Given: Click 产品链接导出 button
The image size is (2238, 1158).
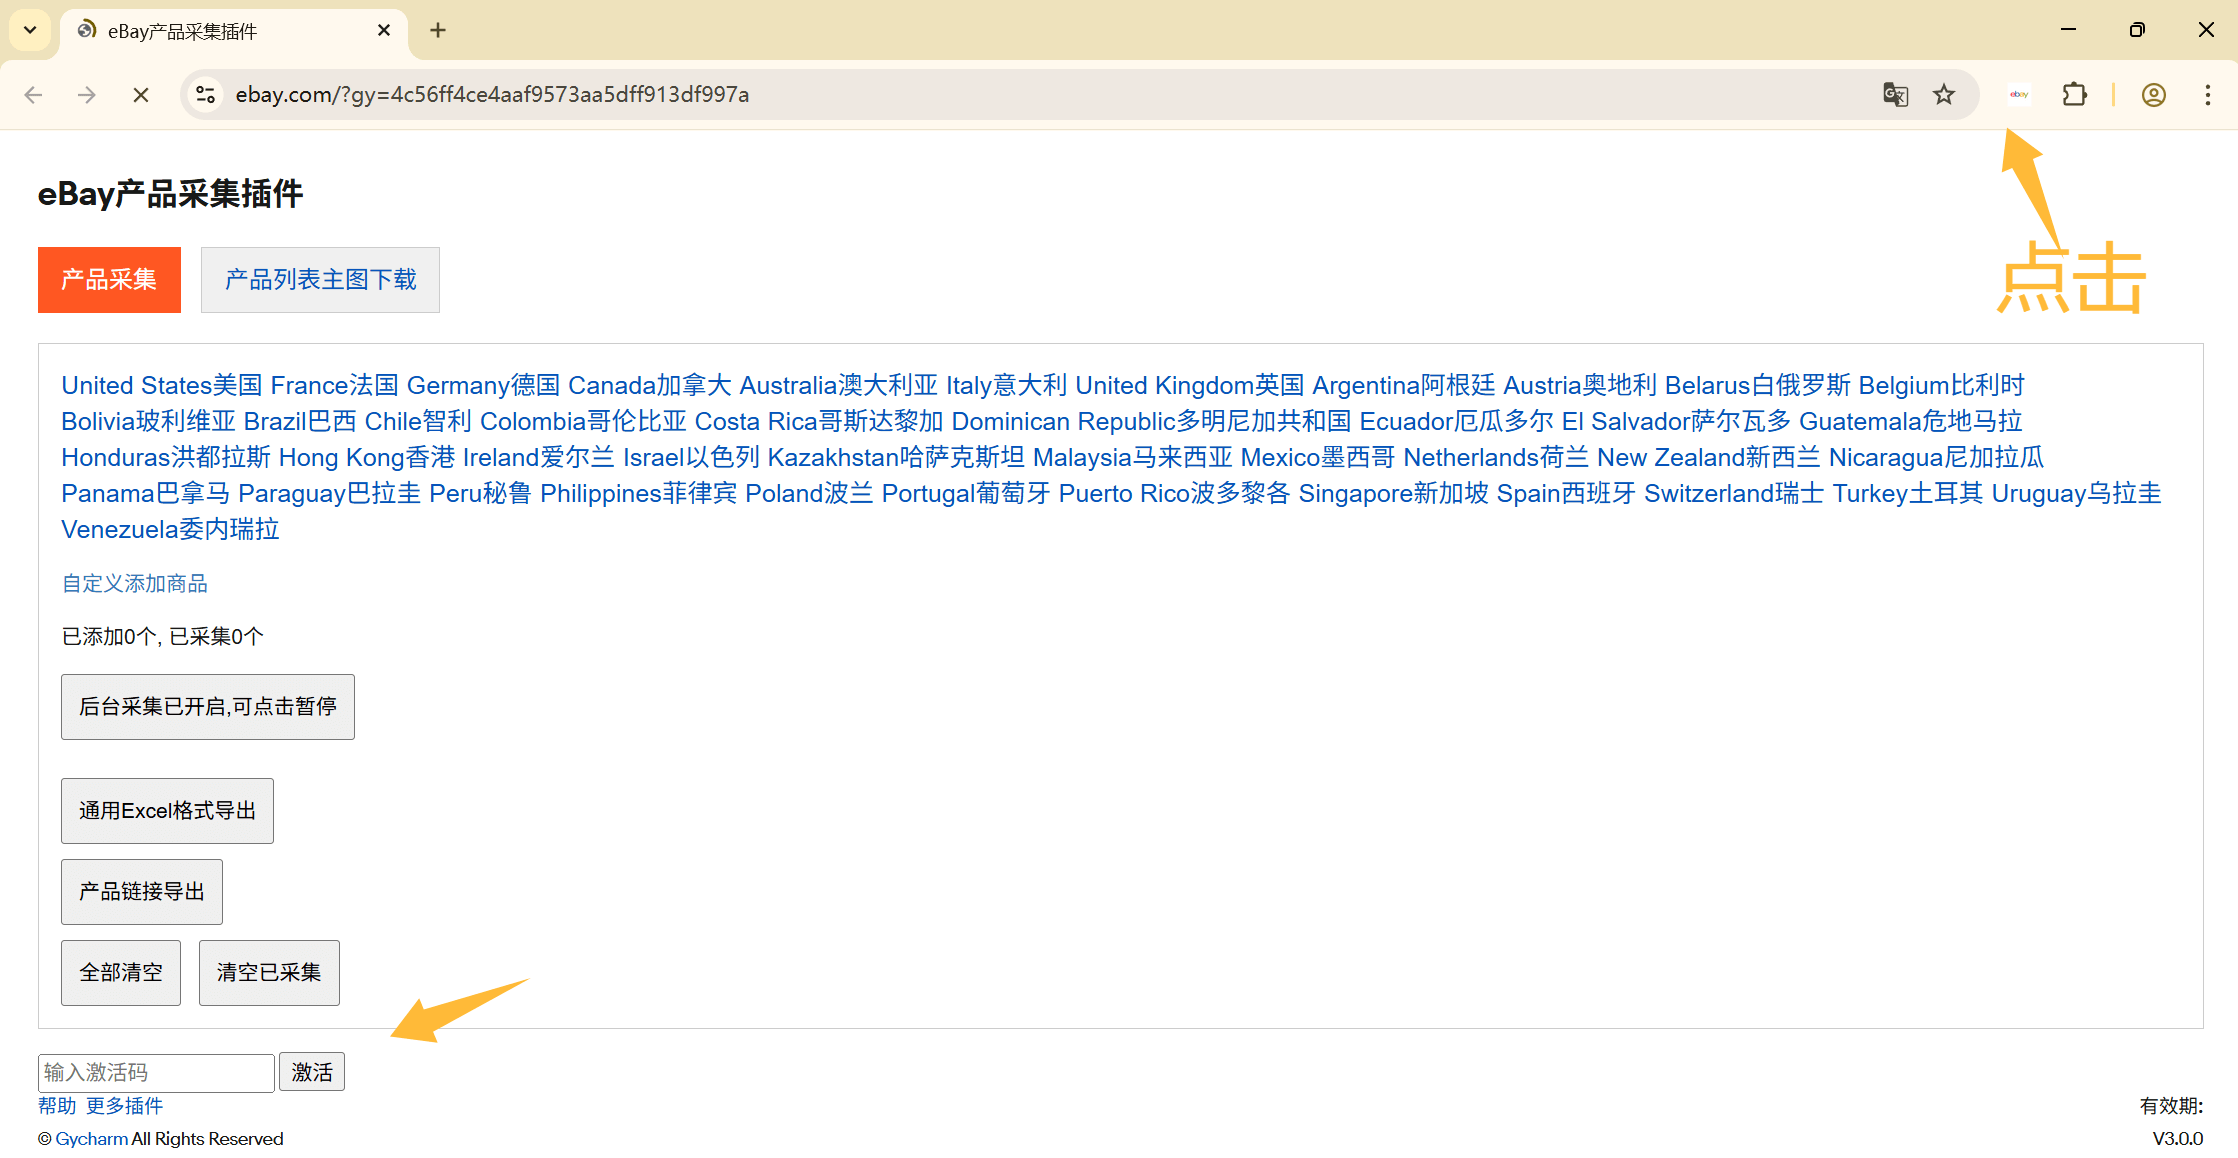Looking at the screenshot, I should click(x=142, y=892).
